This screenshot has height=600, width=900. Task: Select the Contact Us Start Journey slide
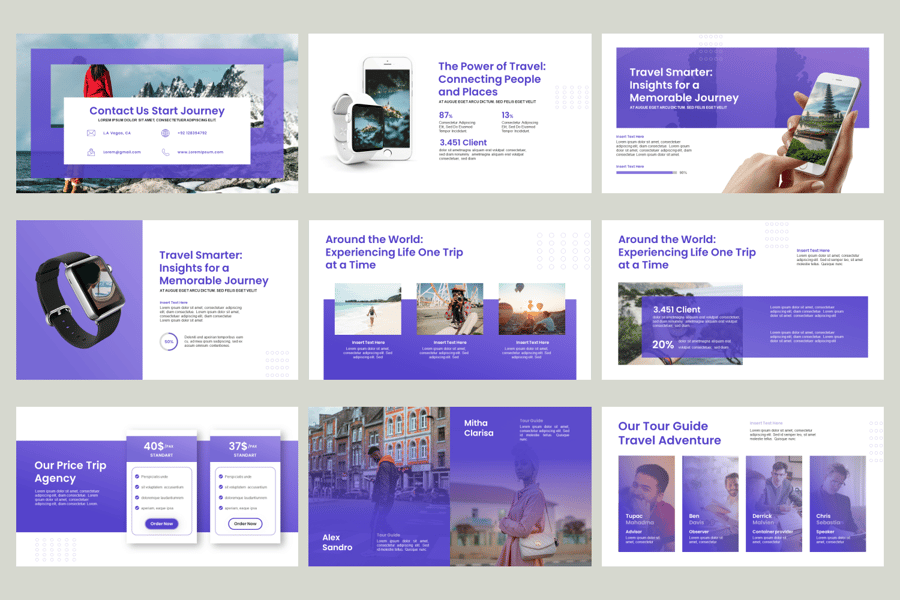[157, 113]
